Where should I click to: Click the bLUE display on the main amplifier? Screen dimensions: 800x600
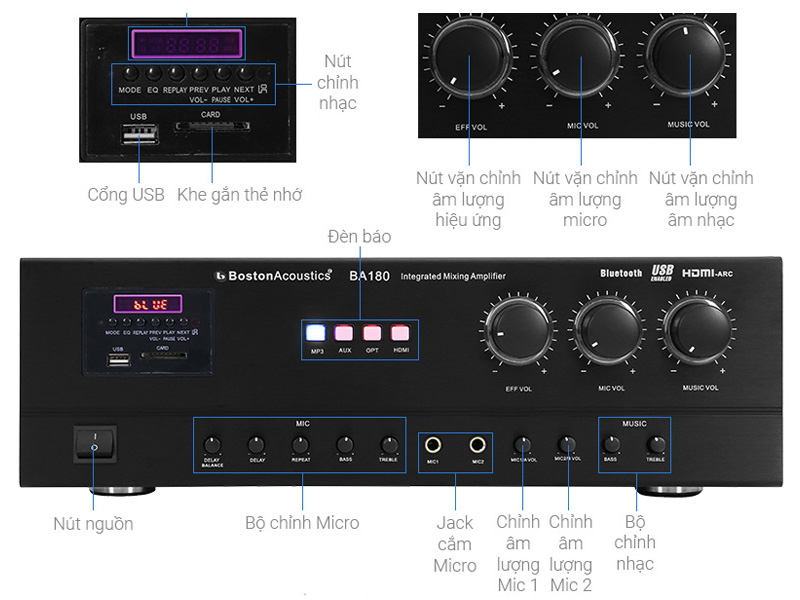148,304
